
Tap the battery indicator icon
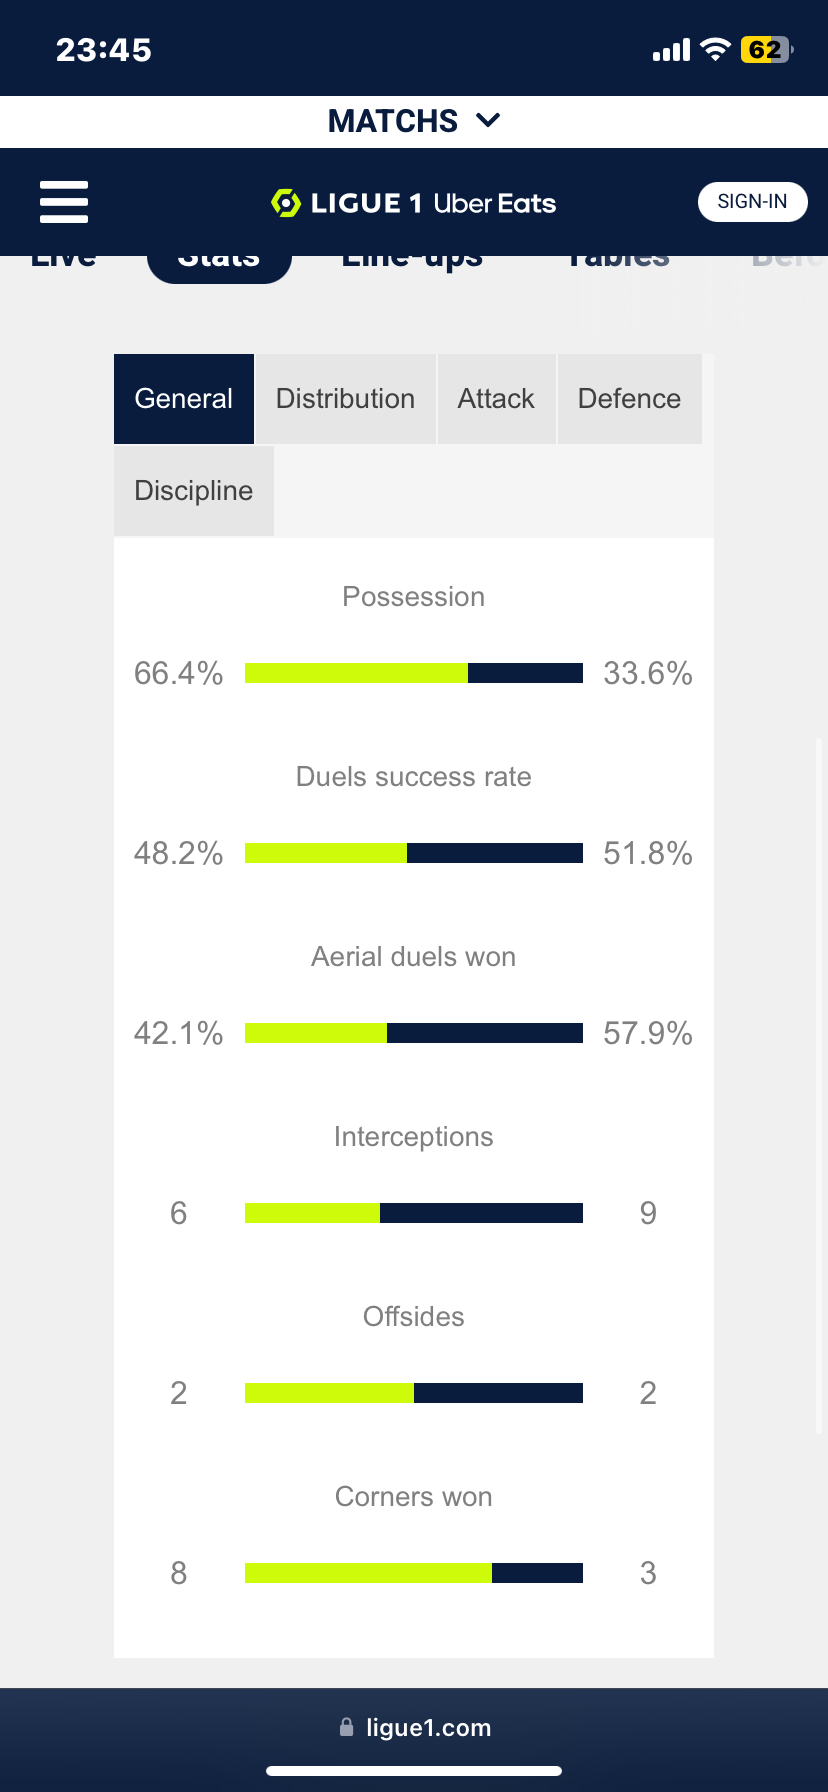[x=766, y=50]
